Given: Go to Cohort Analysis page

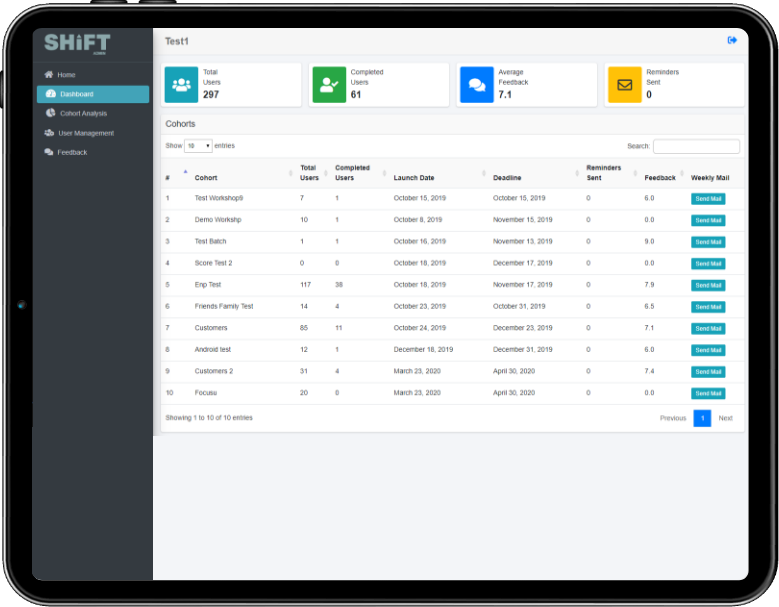Looking at the screenshot, I should point(93,113).
